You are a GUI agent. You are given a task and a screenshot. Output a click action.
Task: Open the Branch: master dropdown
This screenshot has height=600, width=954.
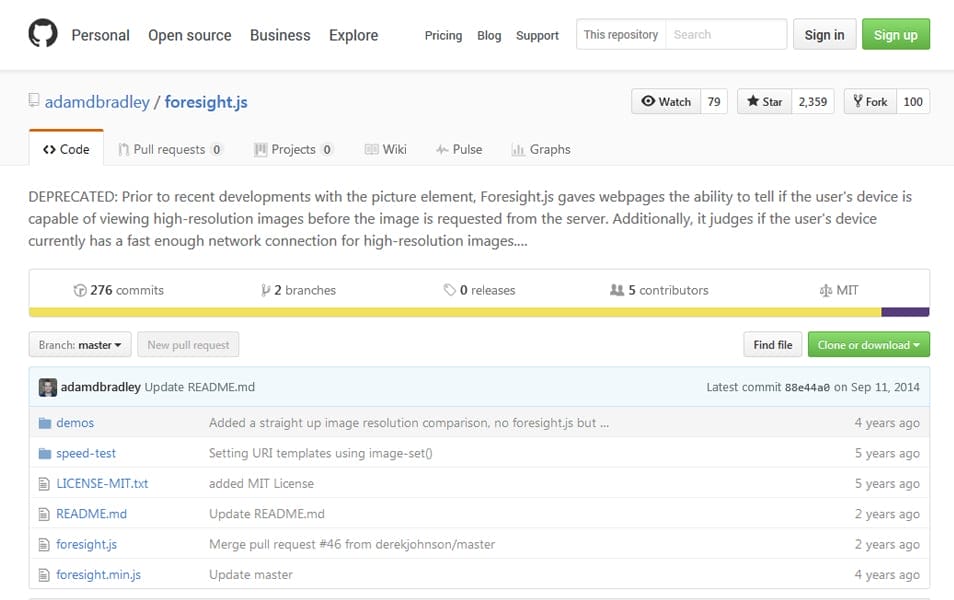79,344
